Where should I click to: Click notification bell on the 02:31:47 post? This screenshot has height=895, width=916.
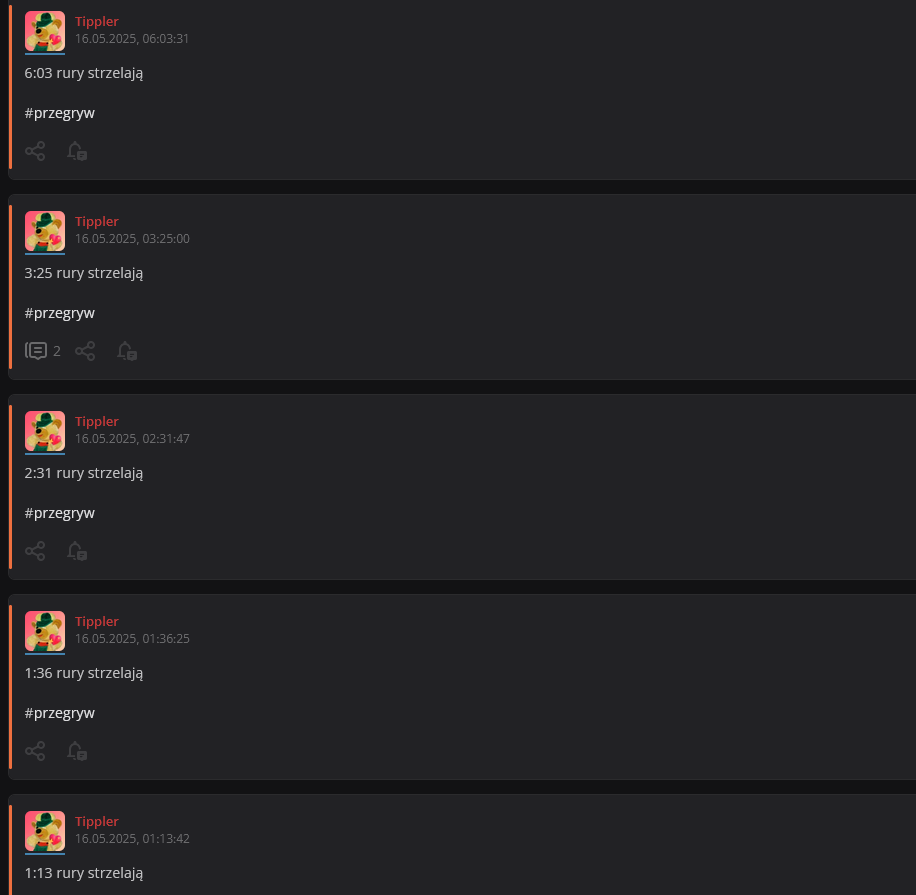tap(77, 551)
